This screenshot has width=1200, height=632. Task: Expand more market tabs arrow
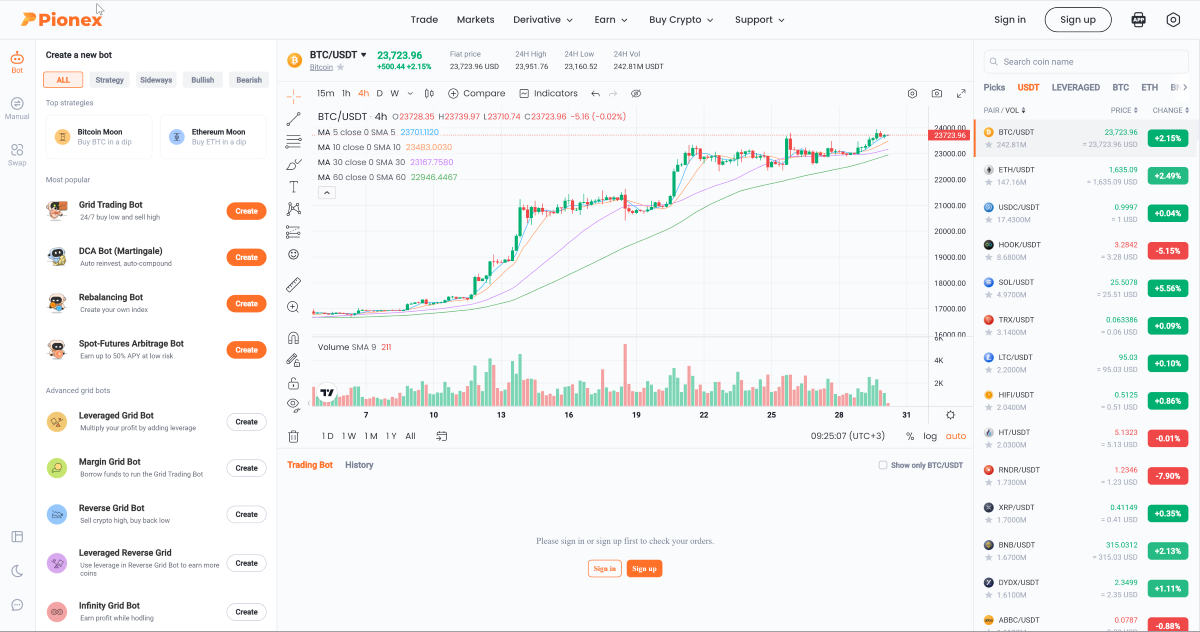tap(1186, 87)
